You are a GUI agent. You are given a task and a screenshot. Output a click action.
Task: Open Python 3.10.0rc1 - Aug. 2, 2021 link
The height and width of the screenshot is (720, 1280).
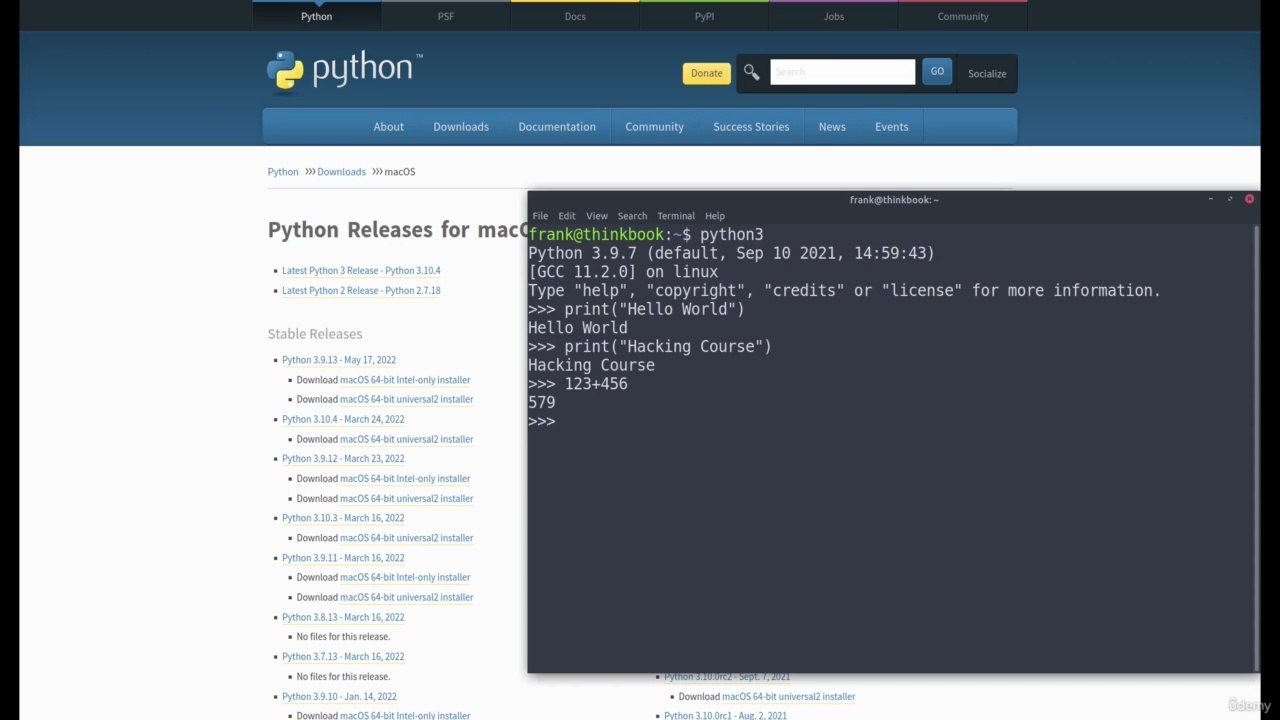click(725, 716)
